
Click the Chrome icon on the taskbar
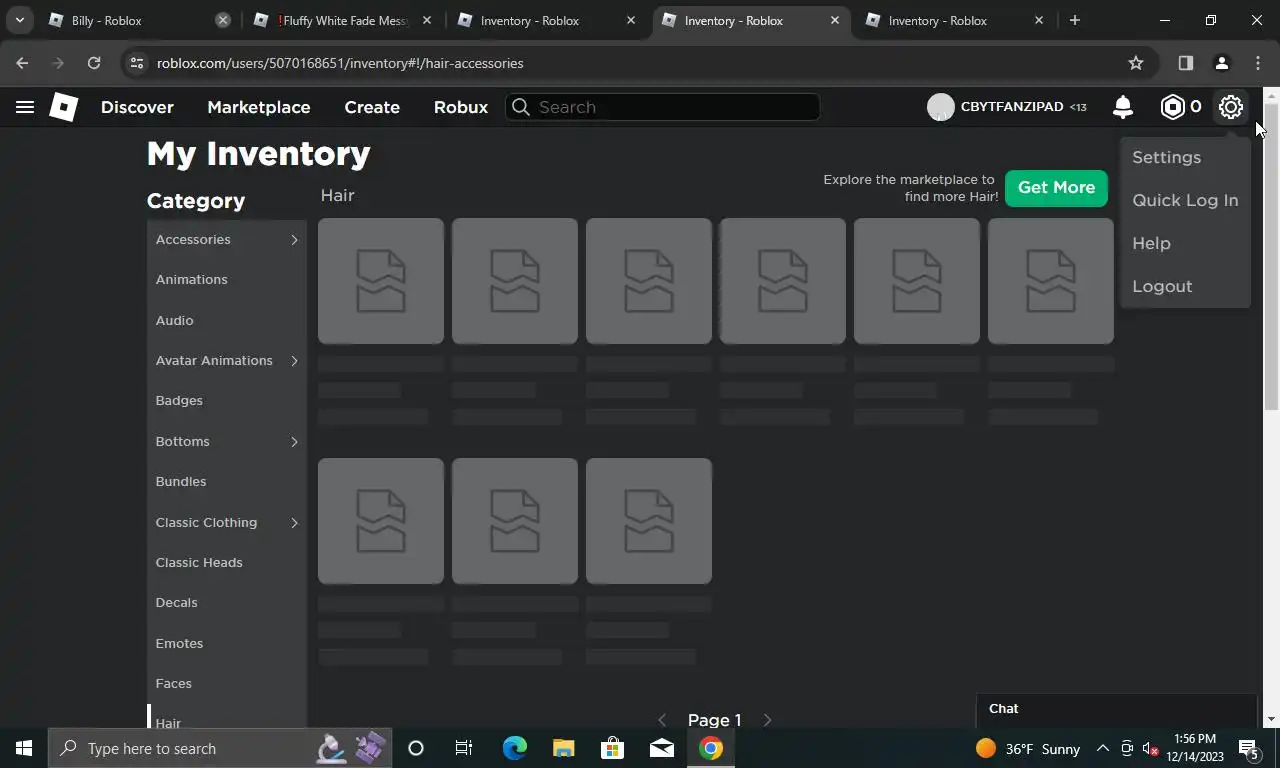711,748
